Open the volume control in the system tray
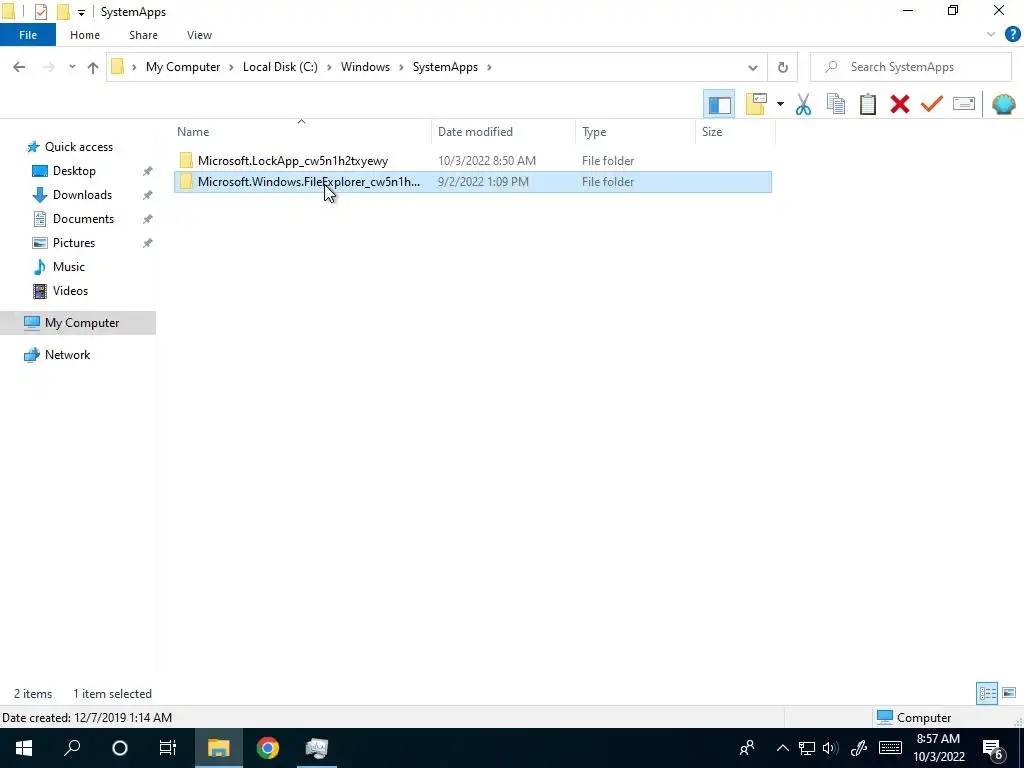Image resolution: width=1024 pixels, height=768 pixels. [x=830, y=748]
